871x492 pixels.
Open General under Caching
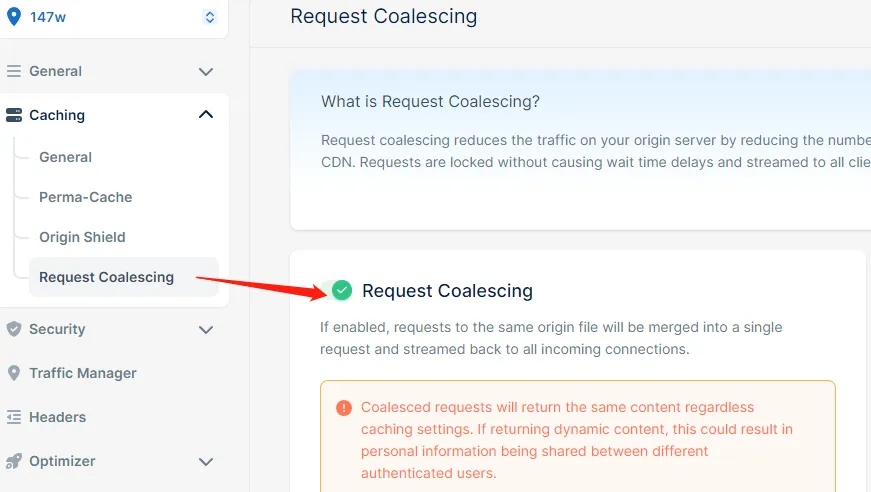click(65, 157)
